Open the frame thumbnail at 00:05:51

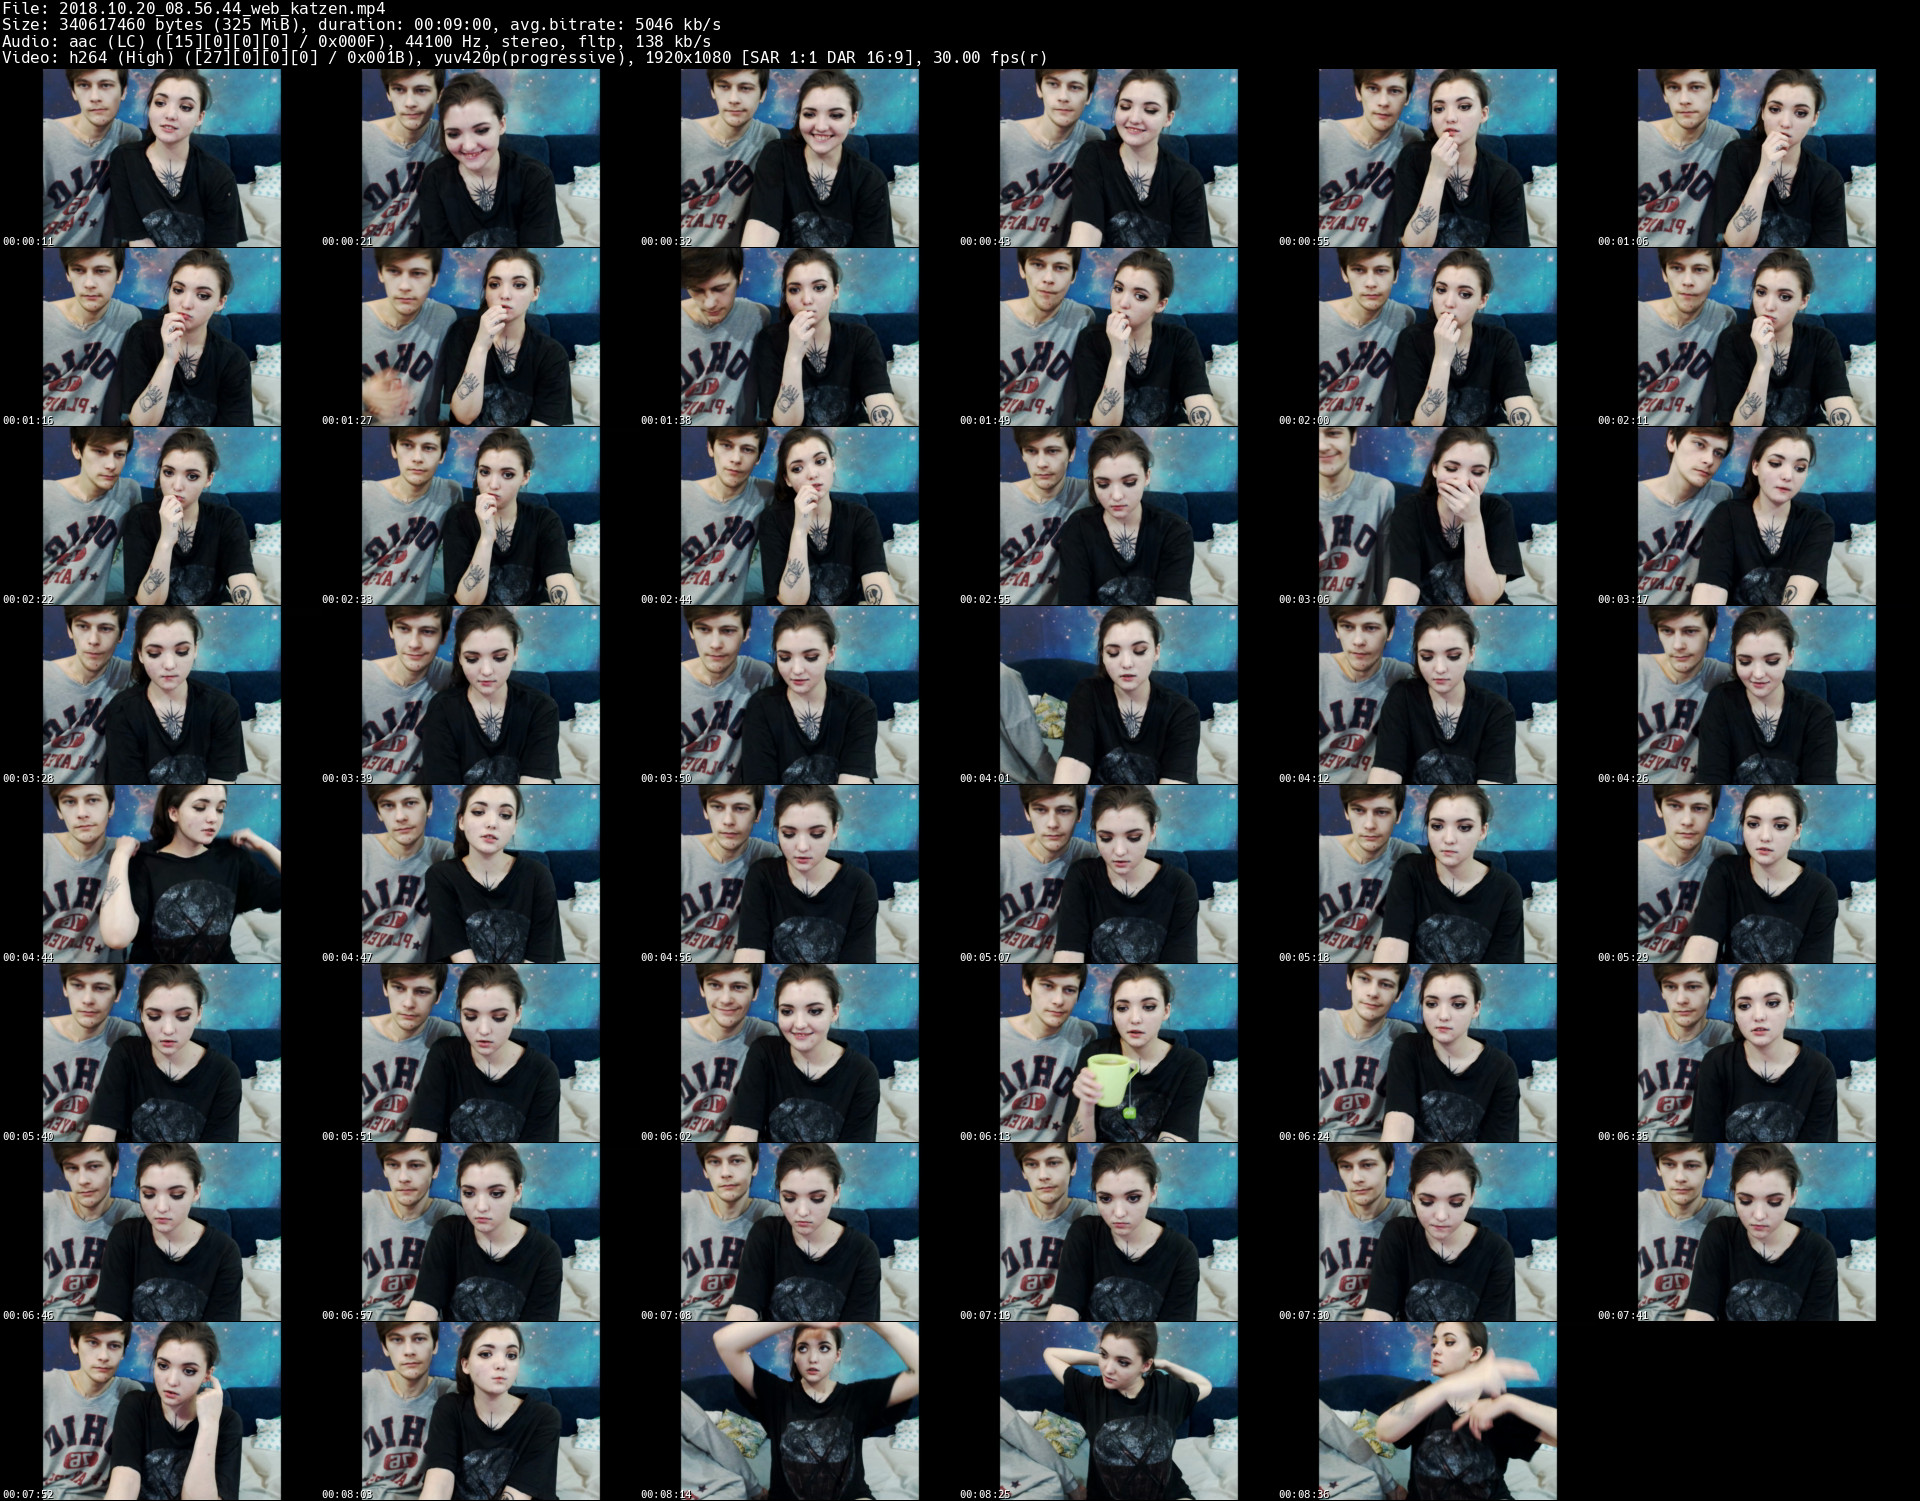[x=481, y=1053]
